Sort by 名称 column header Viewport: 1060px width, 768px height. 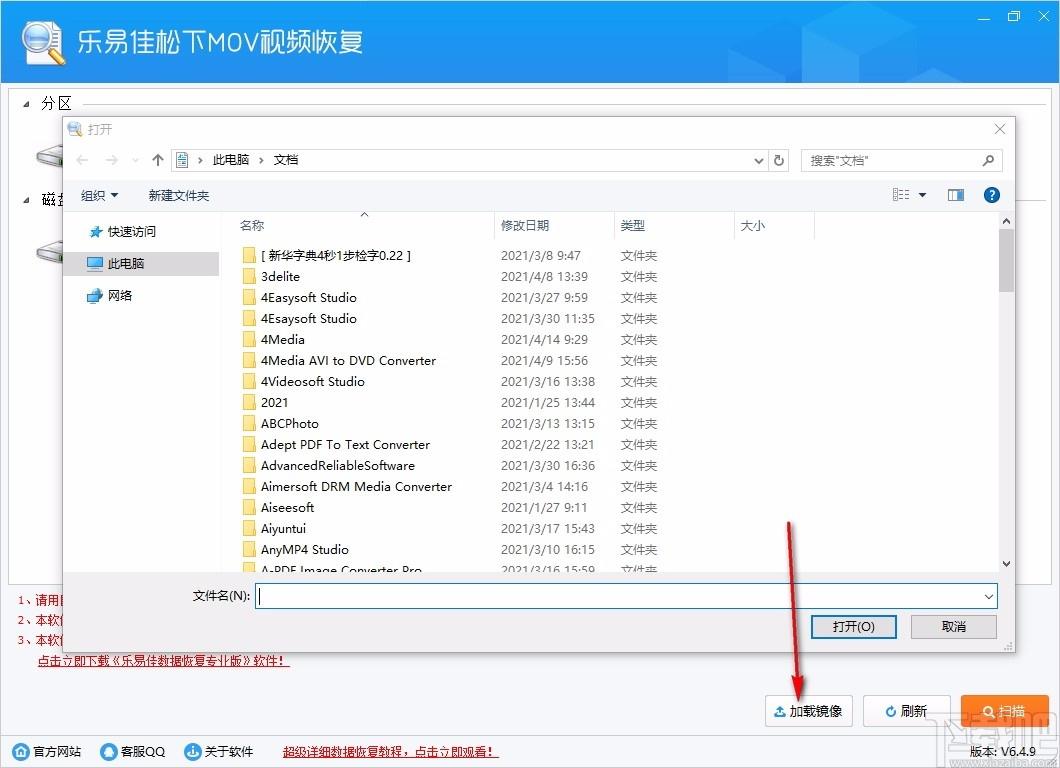pos(252,226)
